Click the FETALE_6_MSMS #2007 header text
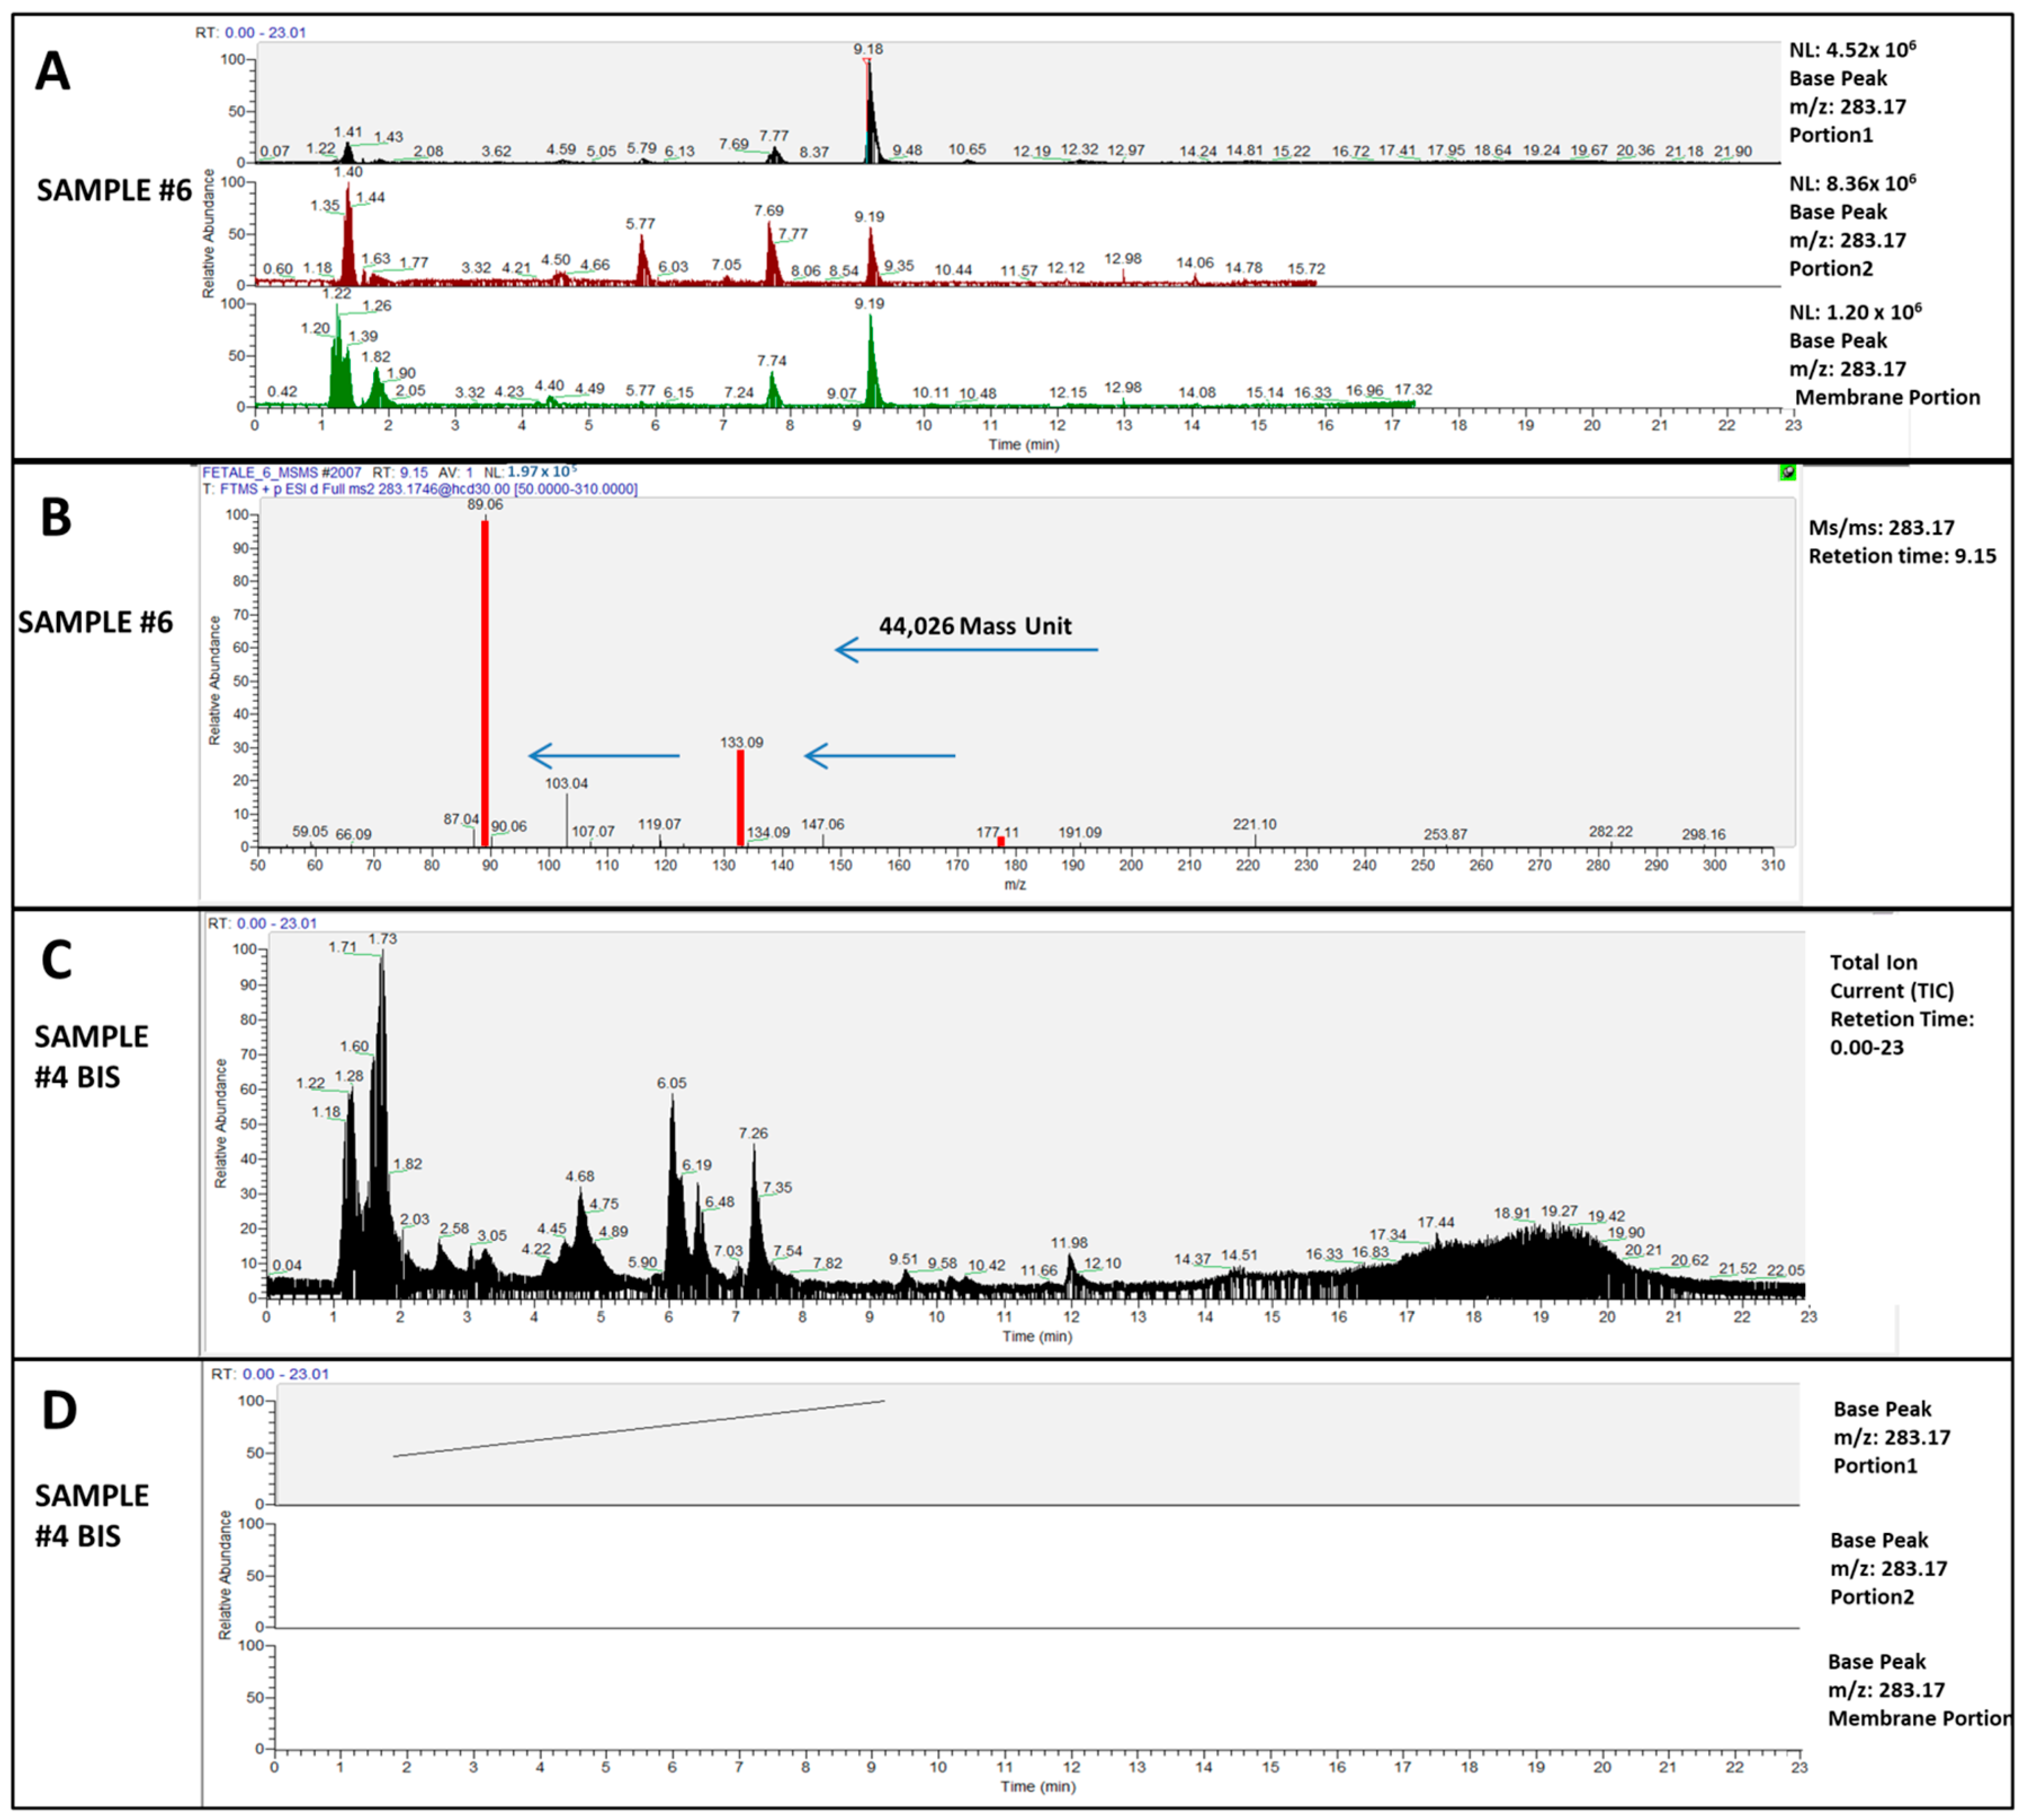 pyautogui.click(x=282, y=472)
